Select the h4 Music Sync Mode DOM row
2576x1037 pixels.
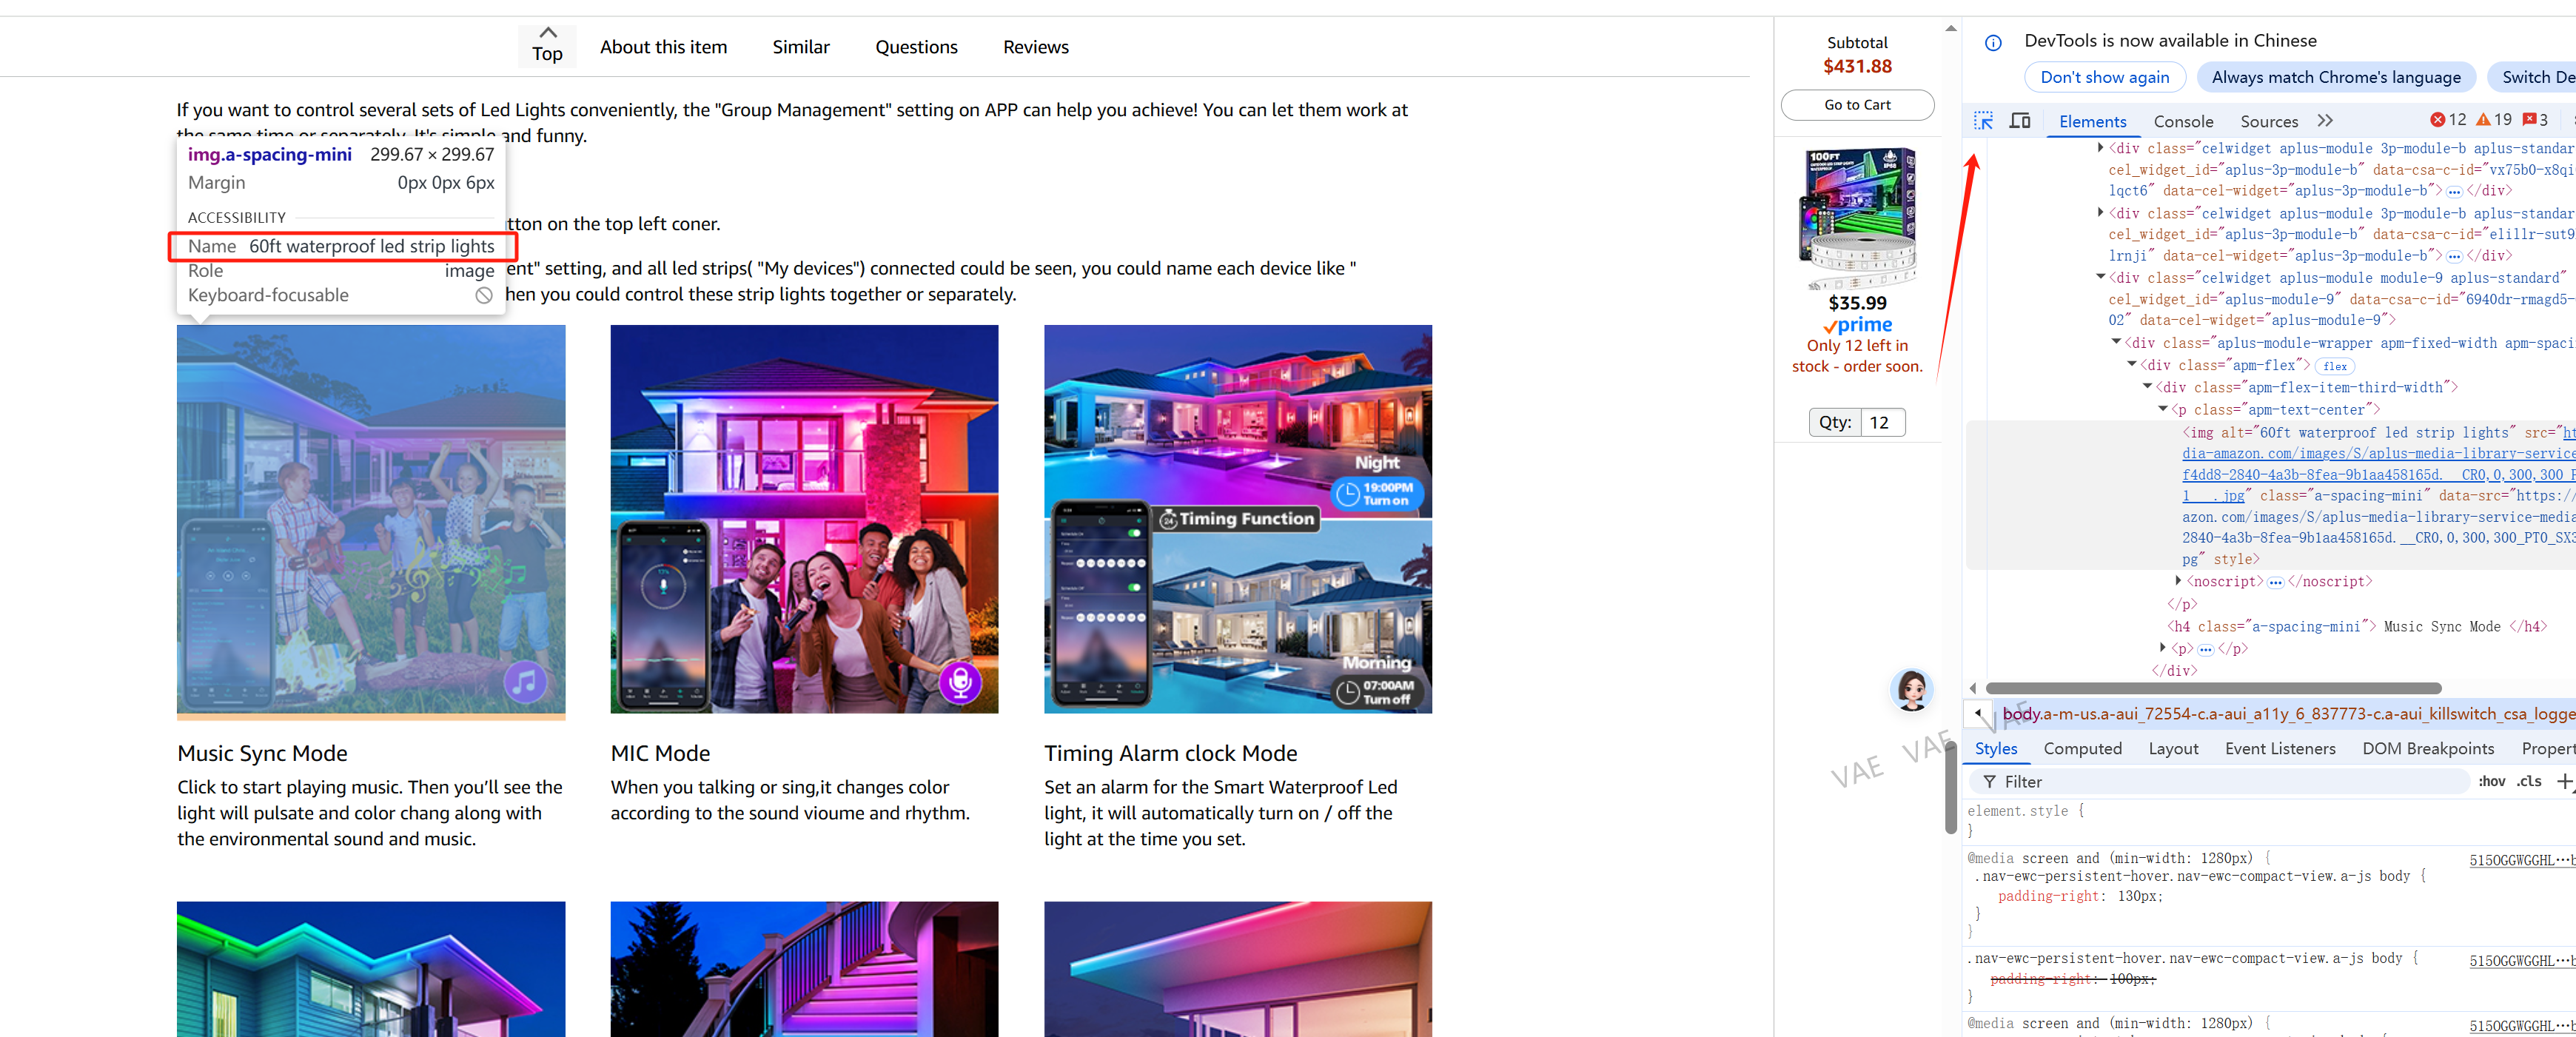(x=2357, y=627)
